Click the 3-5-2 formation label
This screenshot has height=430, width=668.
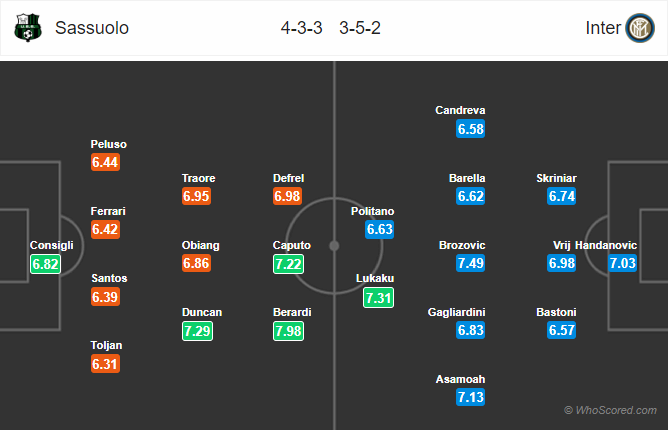pos(360,28)
